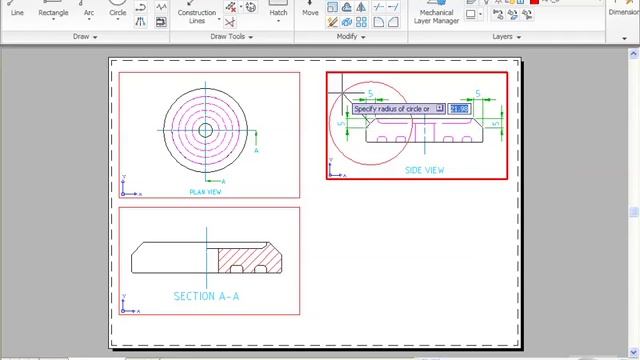640x360 pixels.
Task: Click the first Modify icon beside Move
Action: tap(332, 7)
